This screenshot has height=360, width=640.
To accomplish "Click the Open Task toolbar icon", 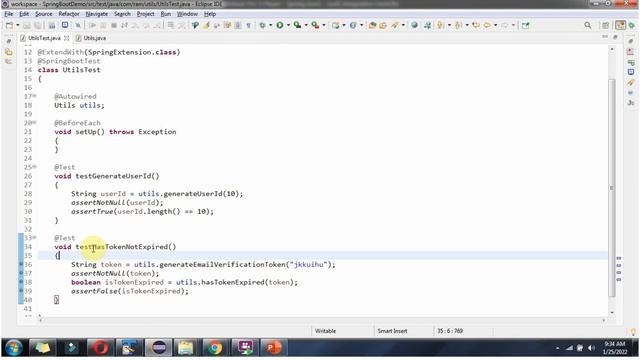I will (x=383, y=25).
